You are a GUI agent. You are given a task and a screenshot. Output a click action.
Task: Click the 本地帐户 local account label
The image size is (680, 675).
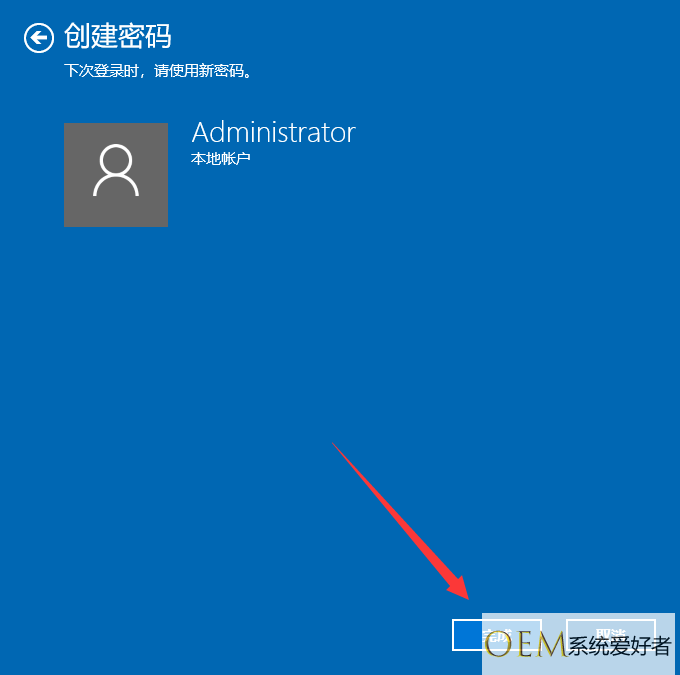(221, 159)
